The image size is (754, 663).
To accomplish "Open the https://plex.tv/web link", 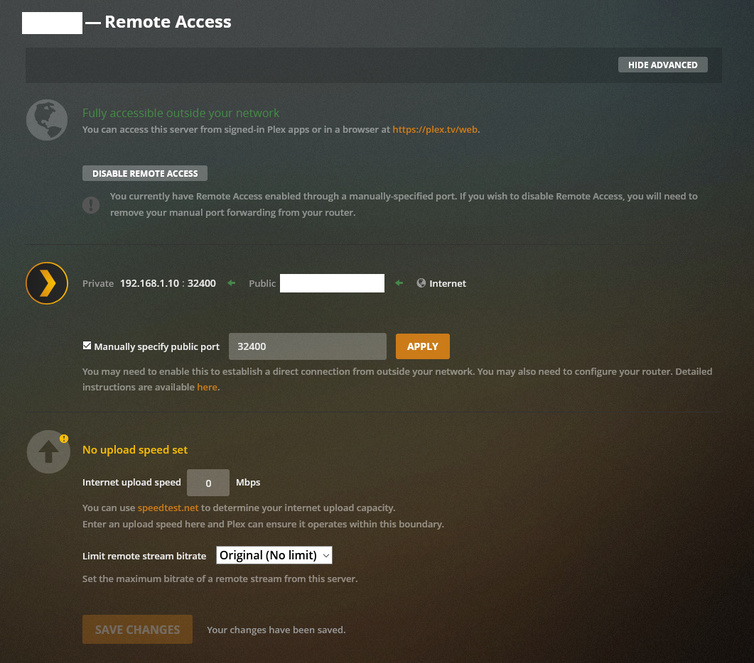I will [x=435, y=129].
